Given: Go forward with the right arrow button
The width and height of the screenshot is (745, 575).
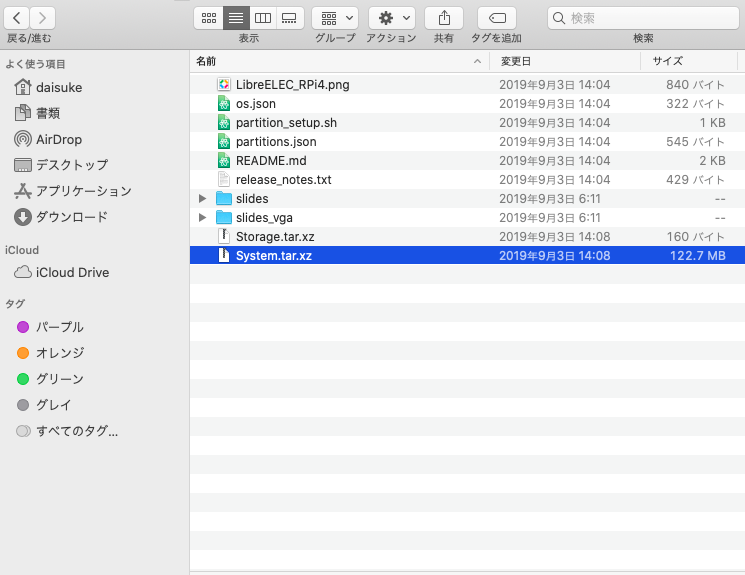Looking at the screenshot, I should pyautogui.click(x=42, y=18).
